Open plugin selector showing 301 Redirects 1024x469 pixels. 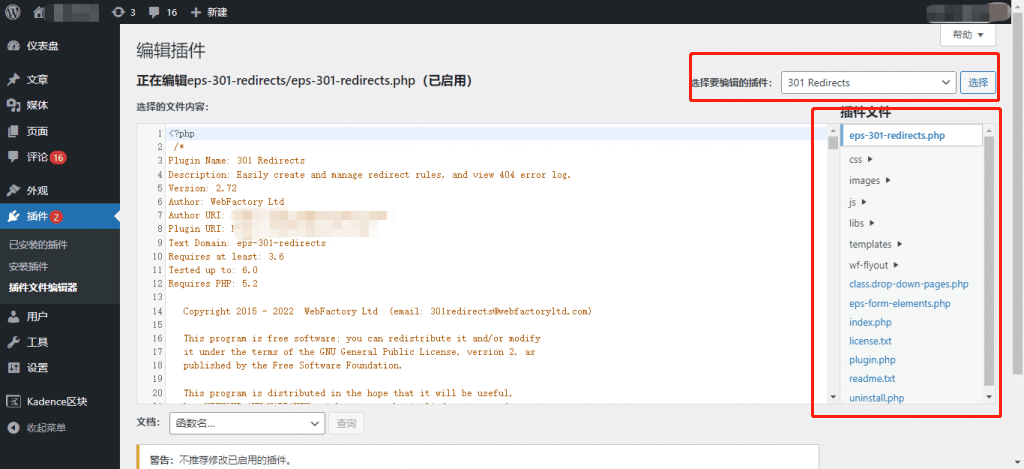(869, 83)
